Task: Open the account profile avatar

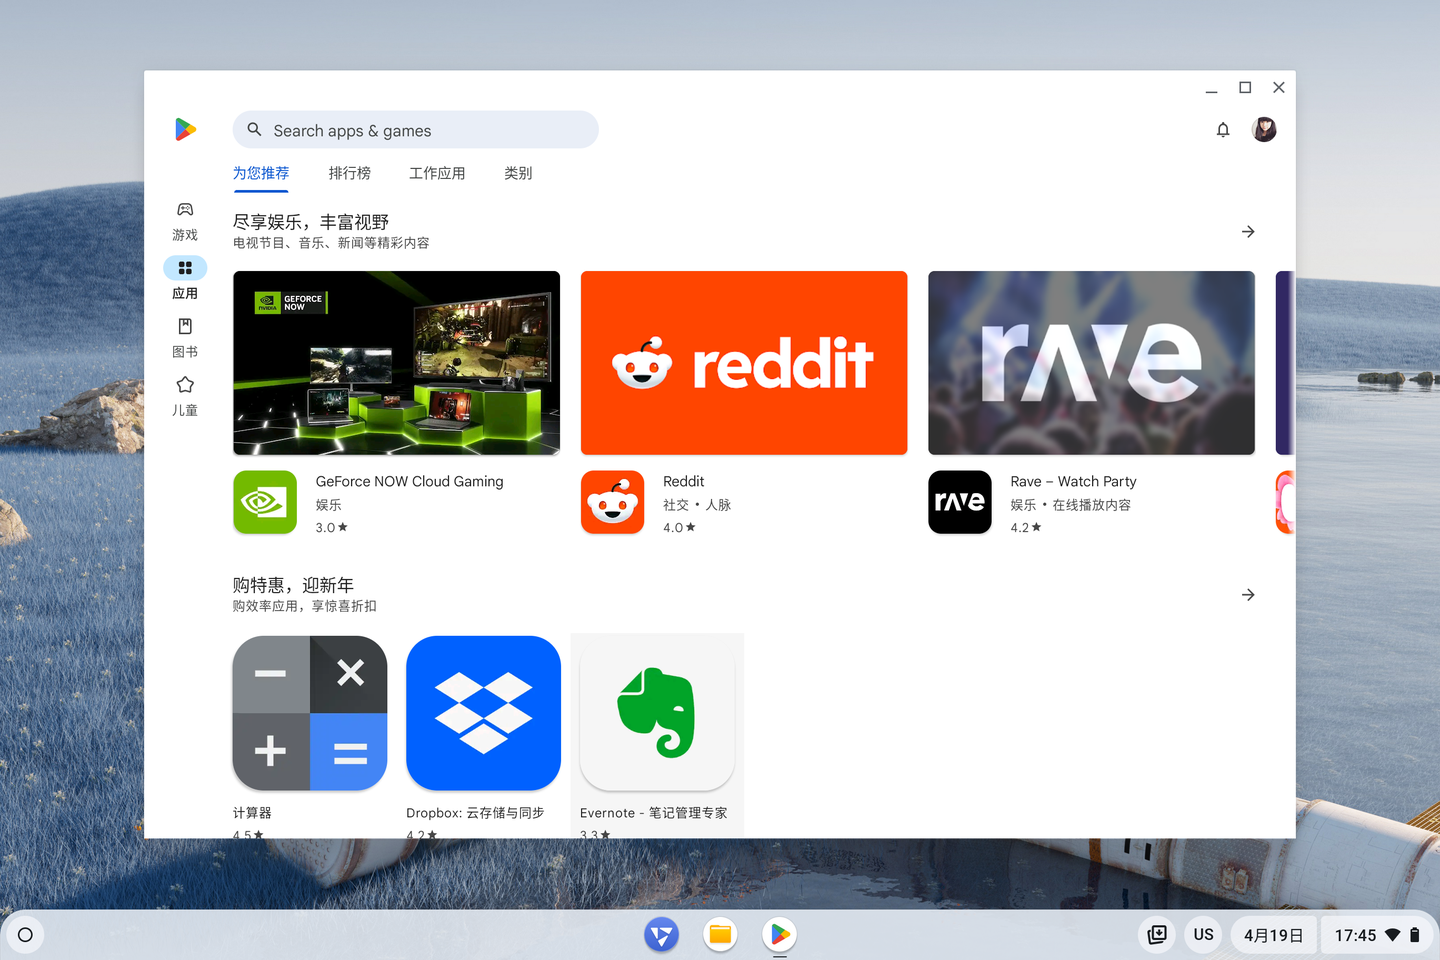Action: point(1263,129)
